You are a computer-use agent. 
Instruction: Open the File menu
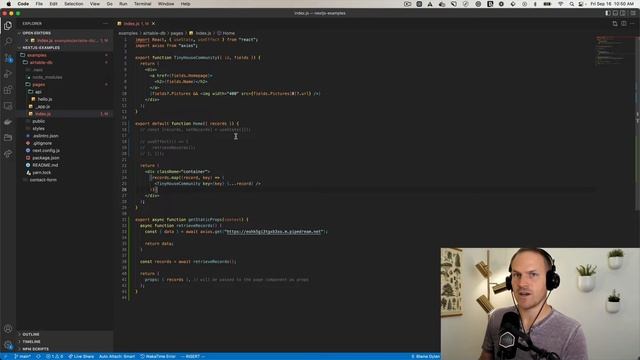click(39, 4)
